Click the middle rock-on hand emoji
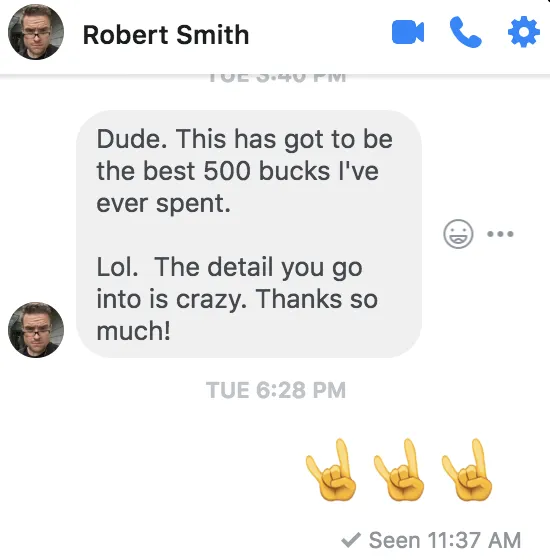 click(399, 470)
